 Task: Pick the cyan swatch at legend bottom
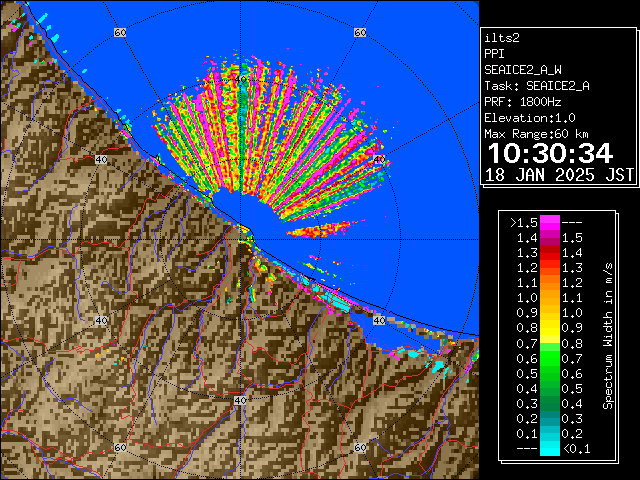(x=550, y=448)
